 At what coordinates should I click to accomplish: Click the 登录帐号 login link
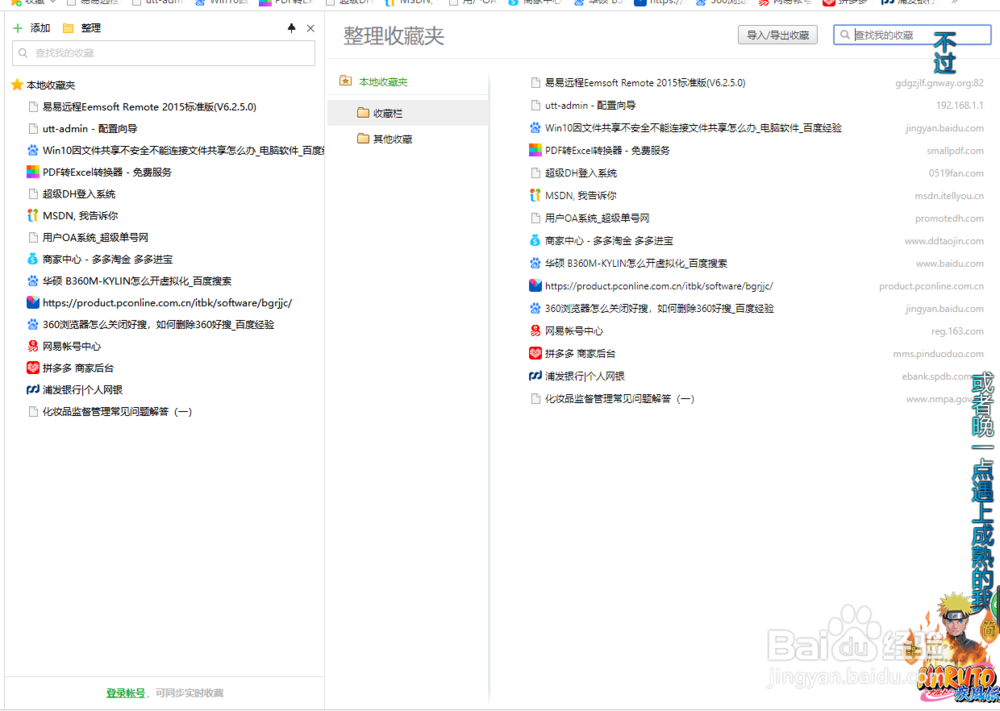[125, 693]
